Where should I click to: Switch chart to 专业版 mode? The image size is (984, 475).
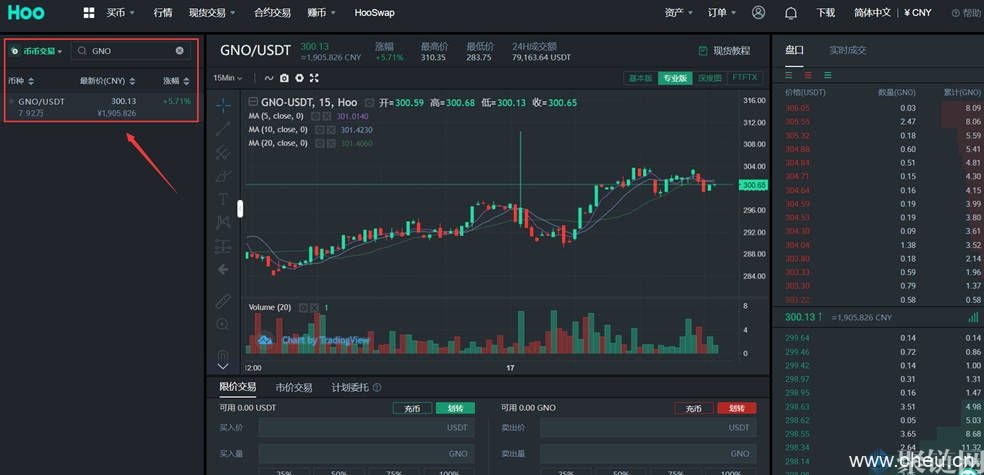675,77
